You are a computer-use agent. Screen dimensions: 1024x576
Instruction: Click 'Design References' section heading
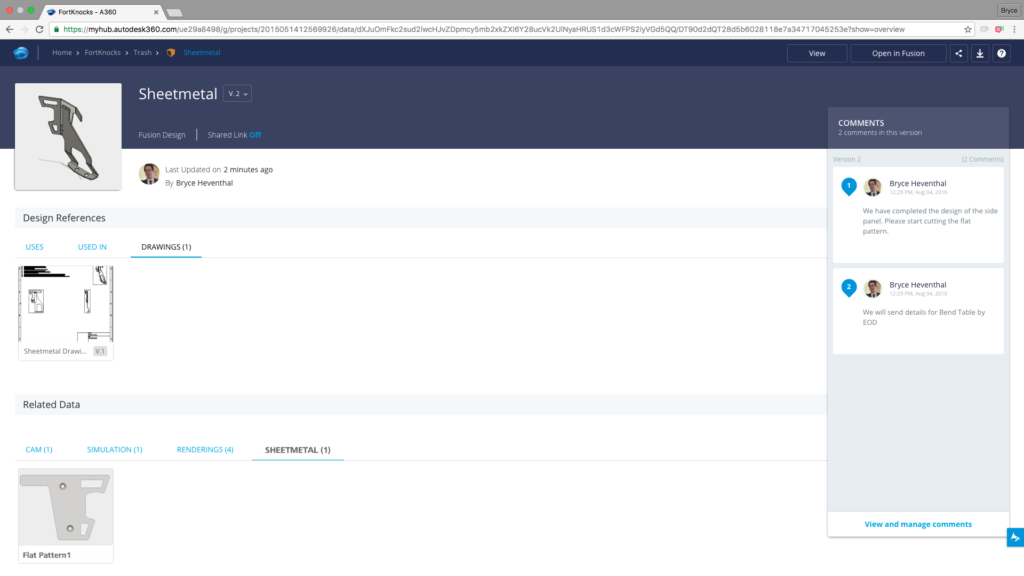tap(64, 218)
